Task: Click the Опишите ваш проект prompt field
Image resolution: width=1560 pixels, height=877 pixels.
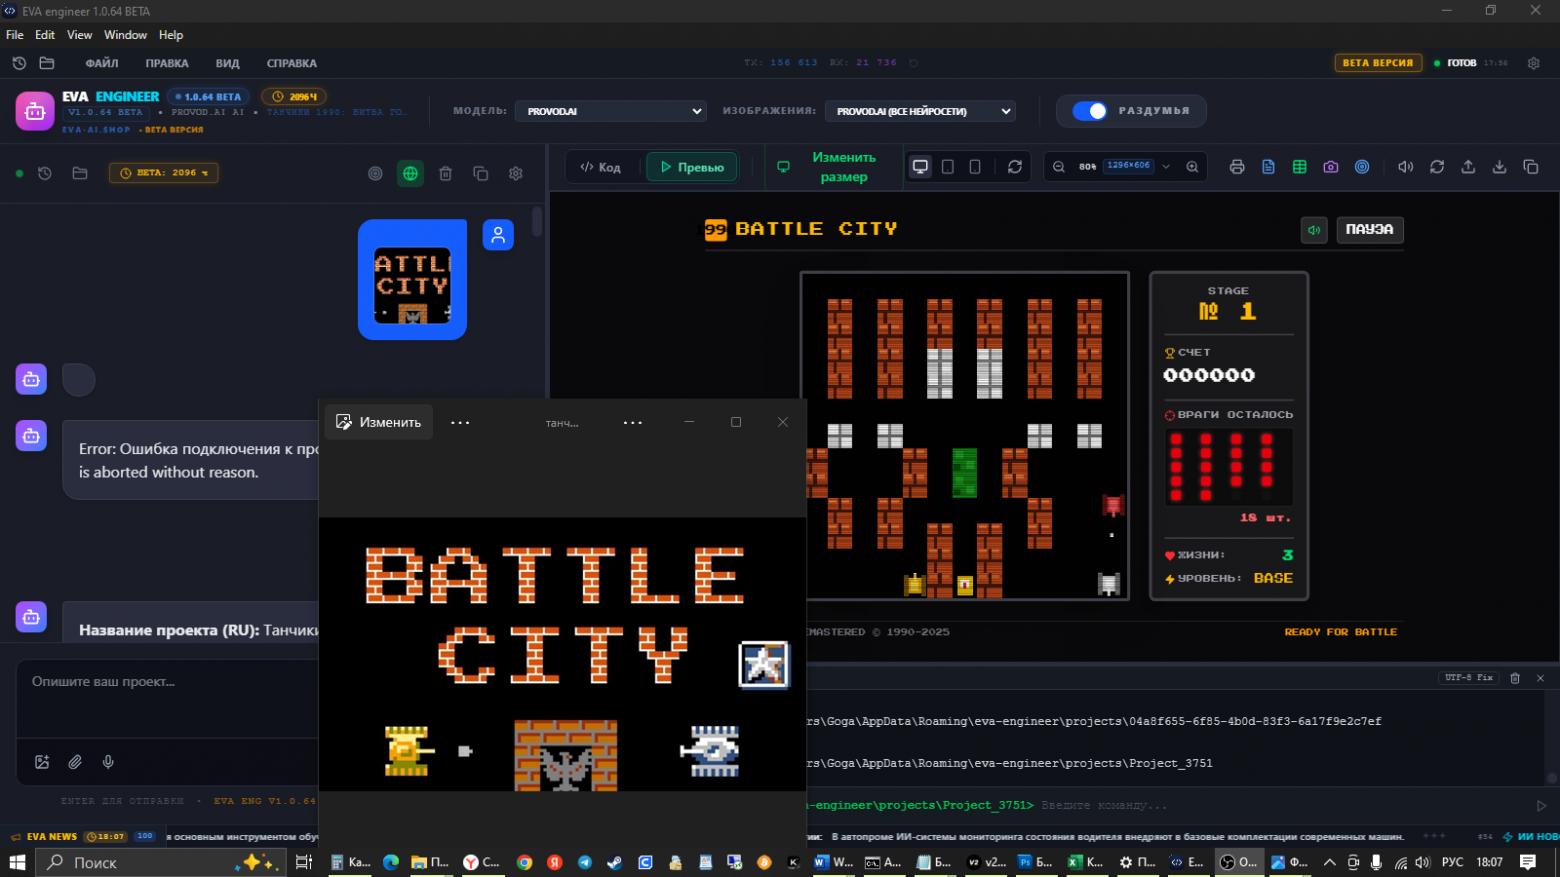Action: coord(167,698)
